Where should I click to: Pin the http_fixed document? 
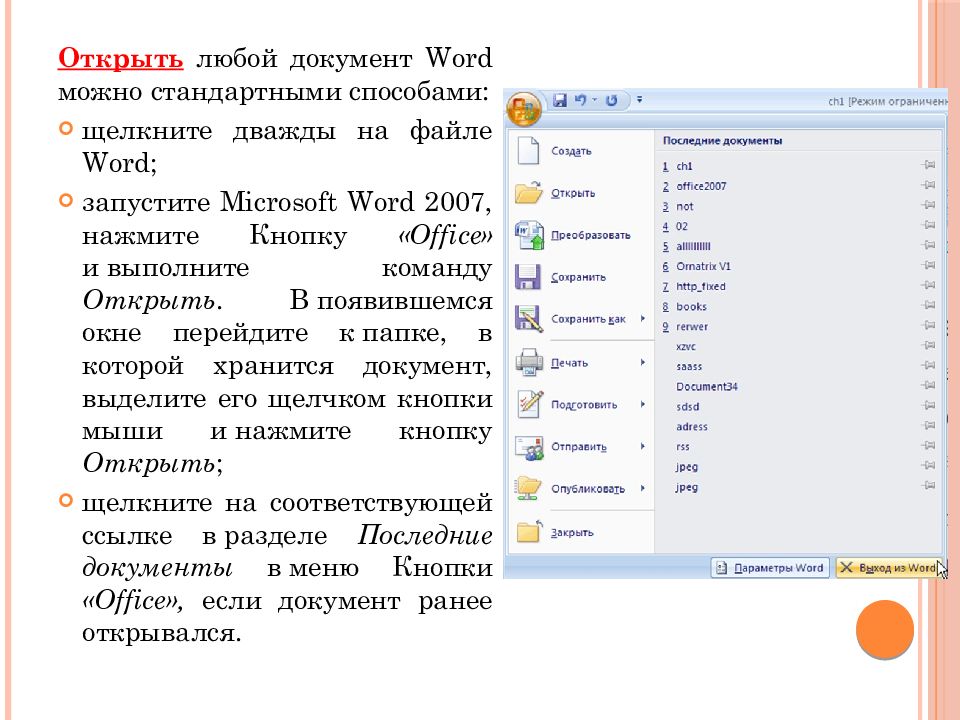(x=928, y=285)
